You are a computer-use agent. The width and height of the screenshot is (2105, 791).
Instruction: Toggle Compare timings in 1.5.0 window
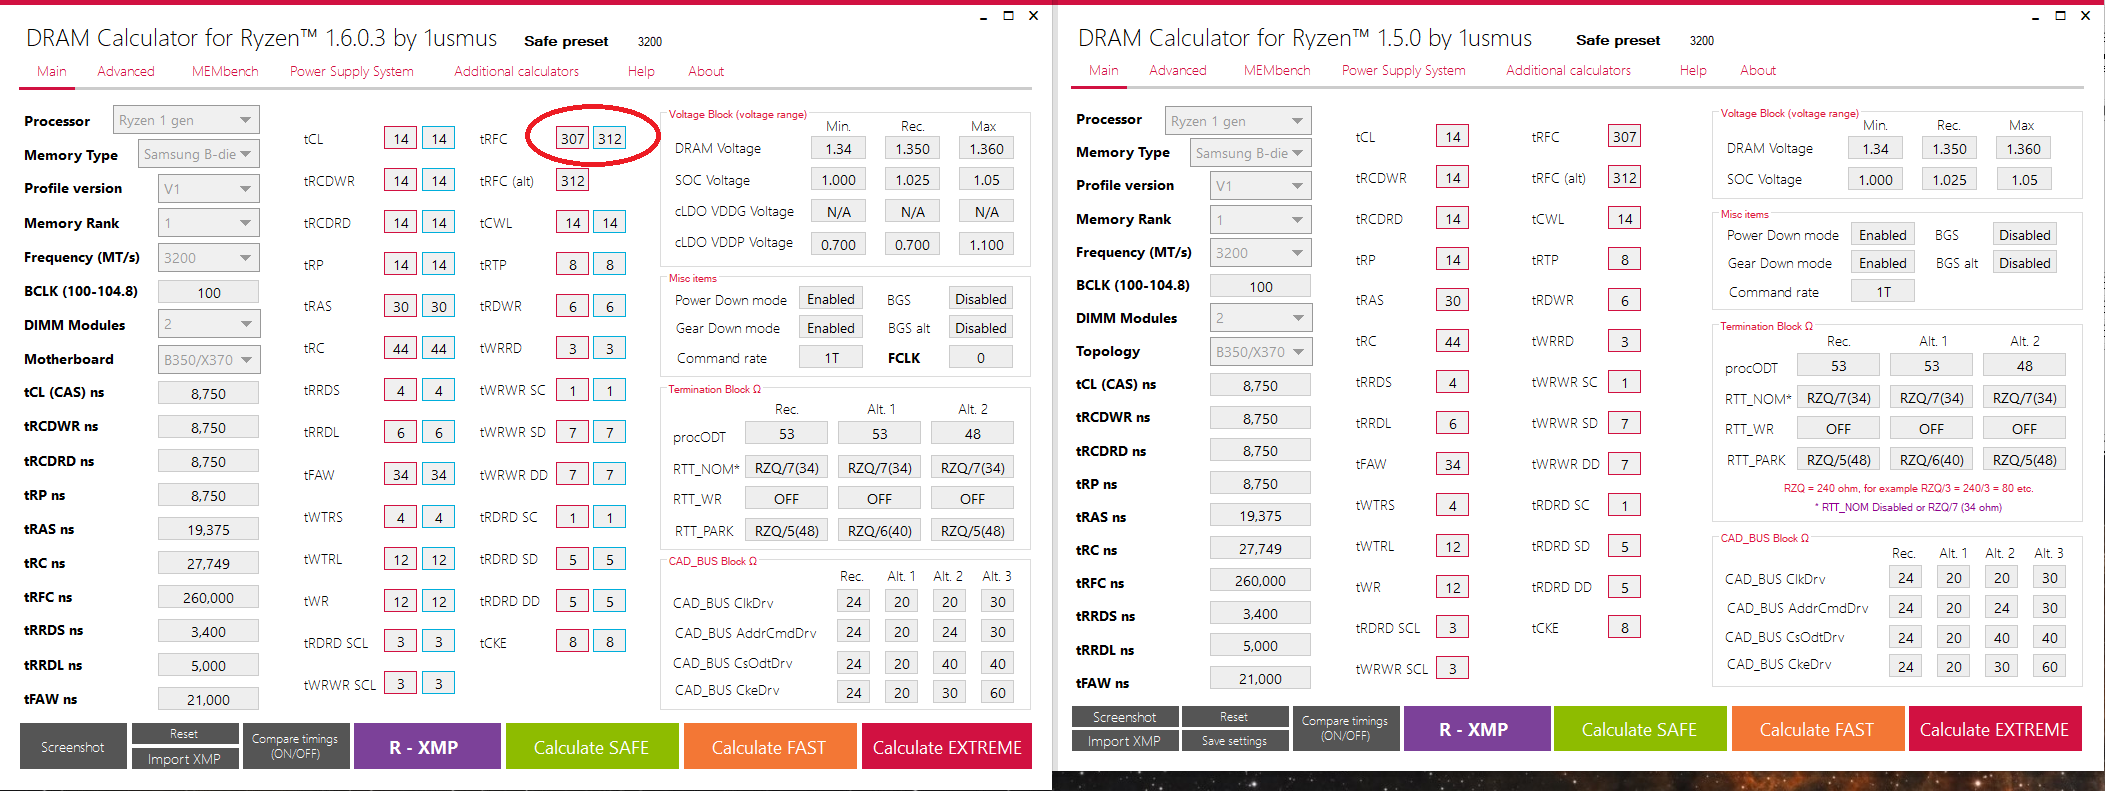tap(1345, 728)
